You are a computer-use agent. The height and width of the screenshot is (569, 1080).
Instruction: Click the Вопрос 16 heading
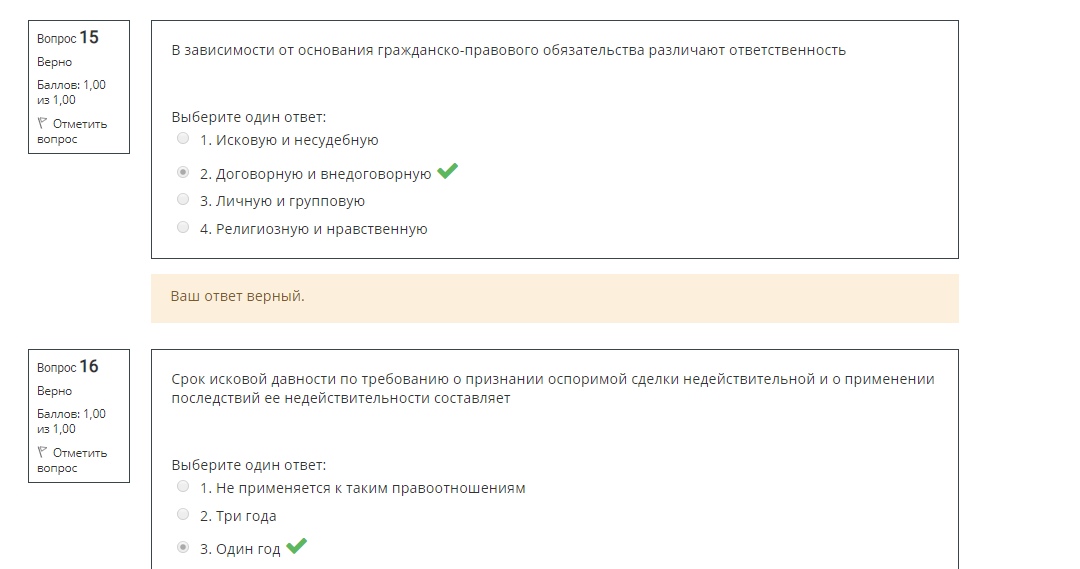point(68,366)
